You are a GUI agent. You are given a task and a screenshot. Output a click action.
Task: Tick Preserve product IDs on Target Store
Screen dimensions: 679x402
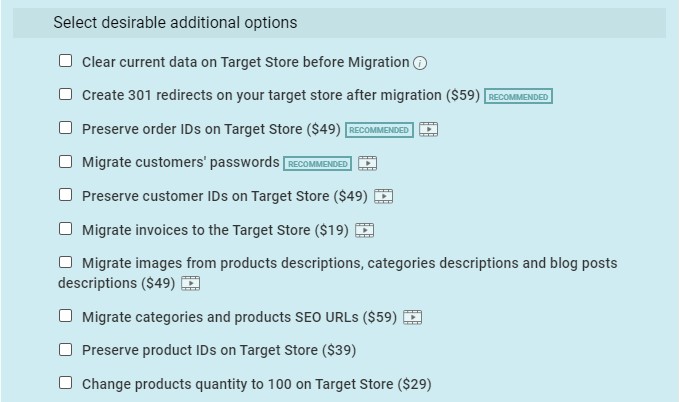coord(65,350)
